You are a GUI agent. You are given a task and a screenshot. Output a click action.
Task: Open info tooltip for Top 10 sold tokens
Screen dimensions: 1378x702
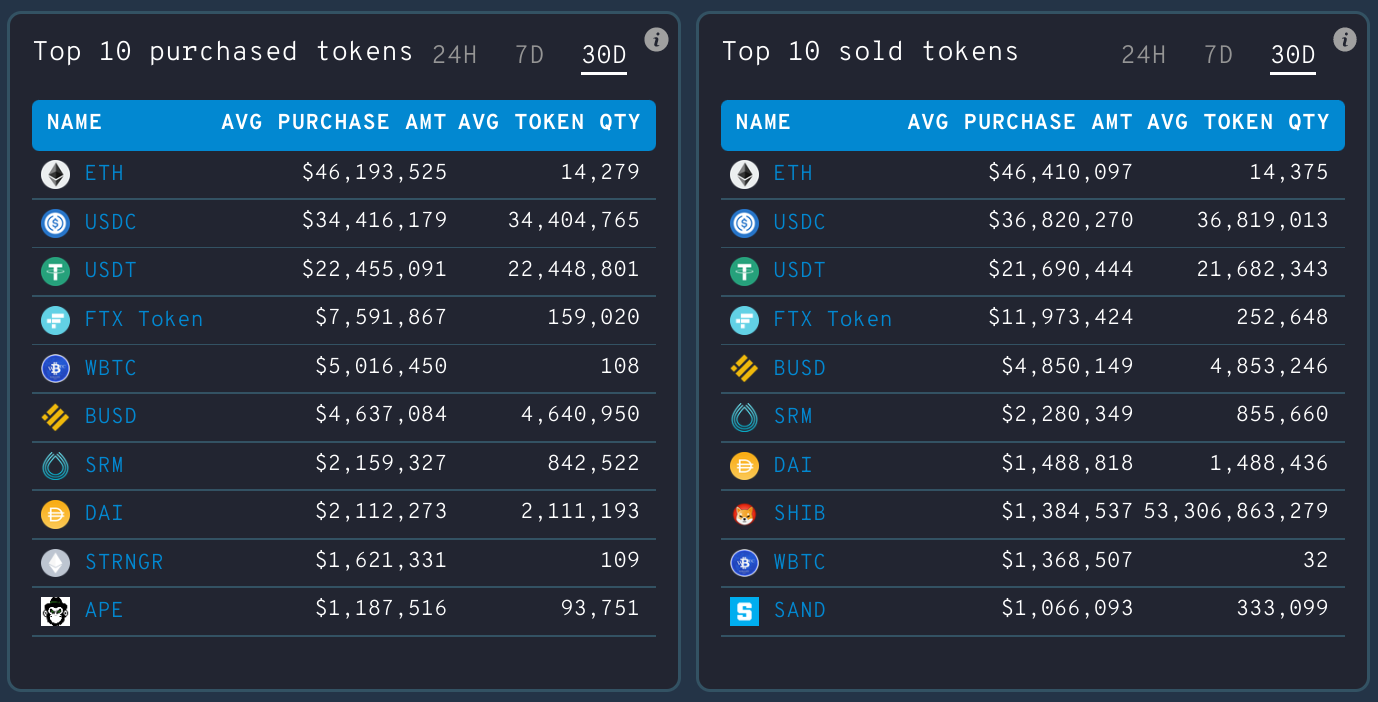point(1345,40)
